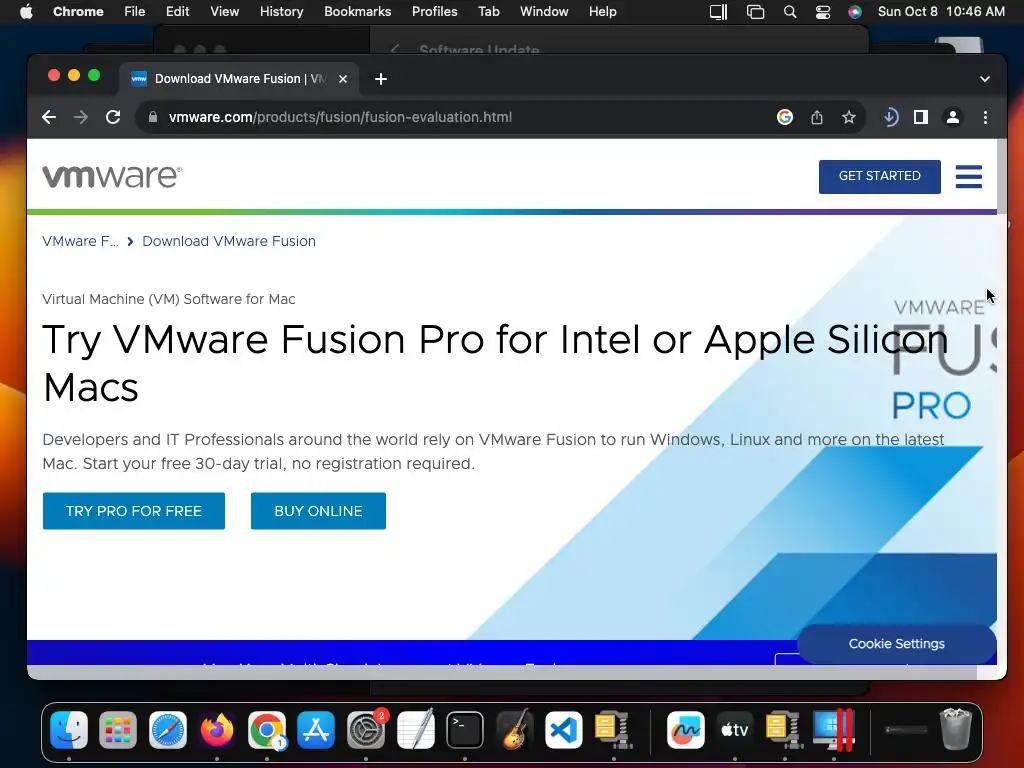
Task: Click TRY PRO FOR FREE button
Action: (x=134, y=511)
